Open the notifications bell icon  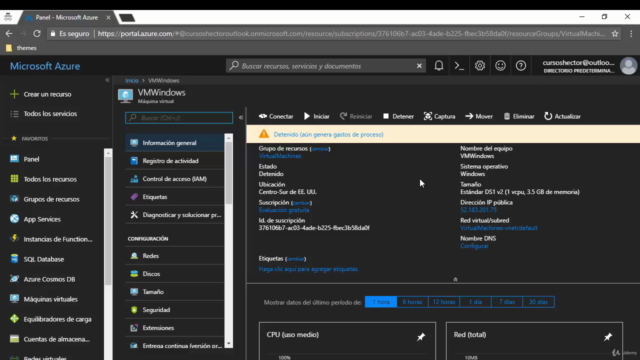[x=439, y=66]
